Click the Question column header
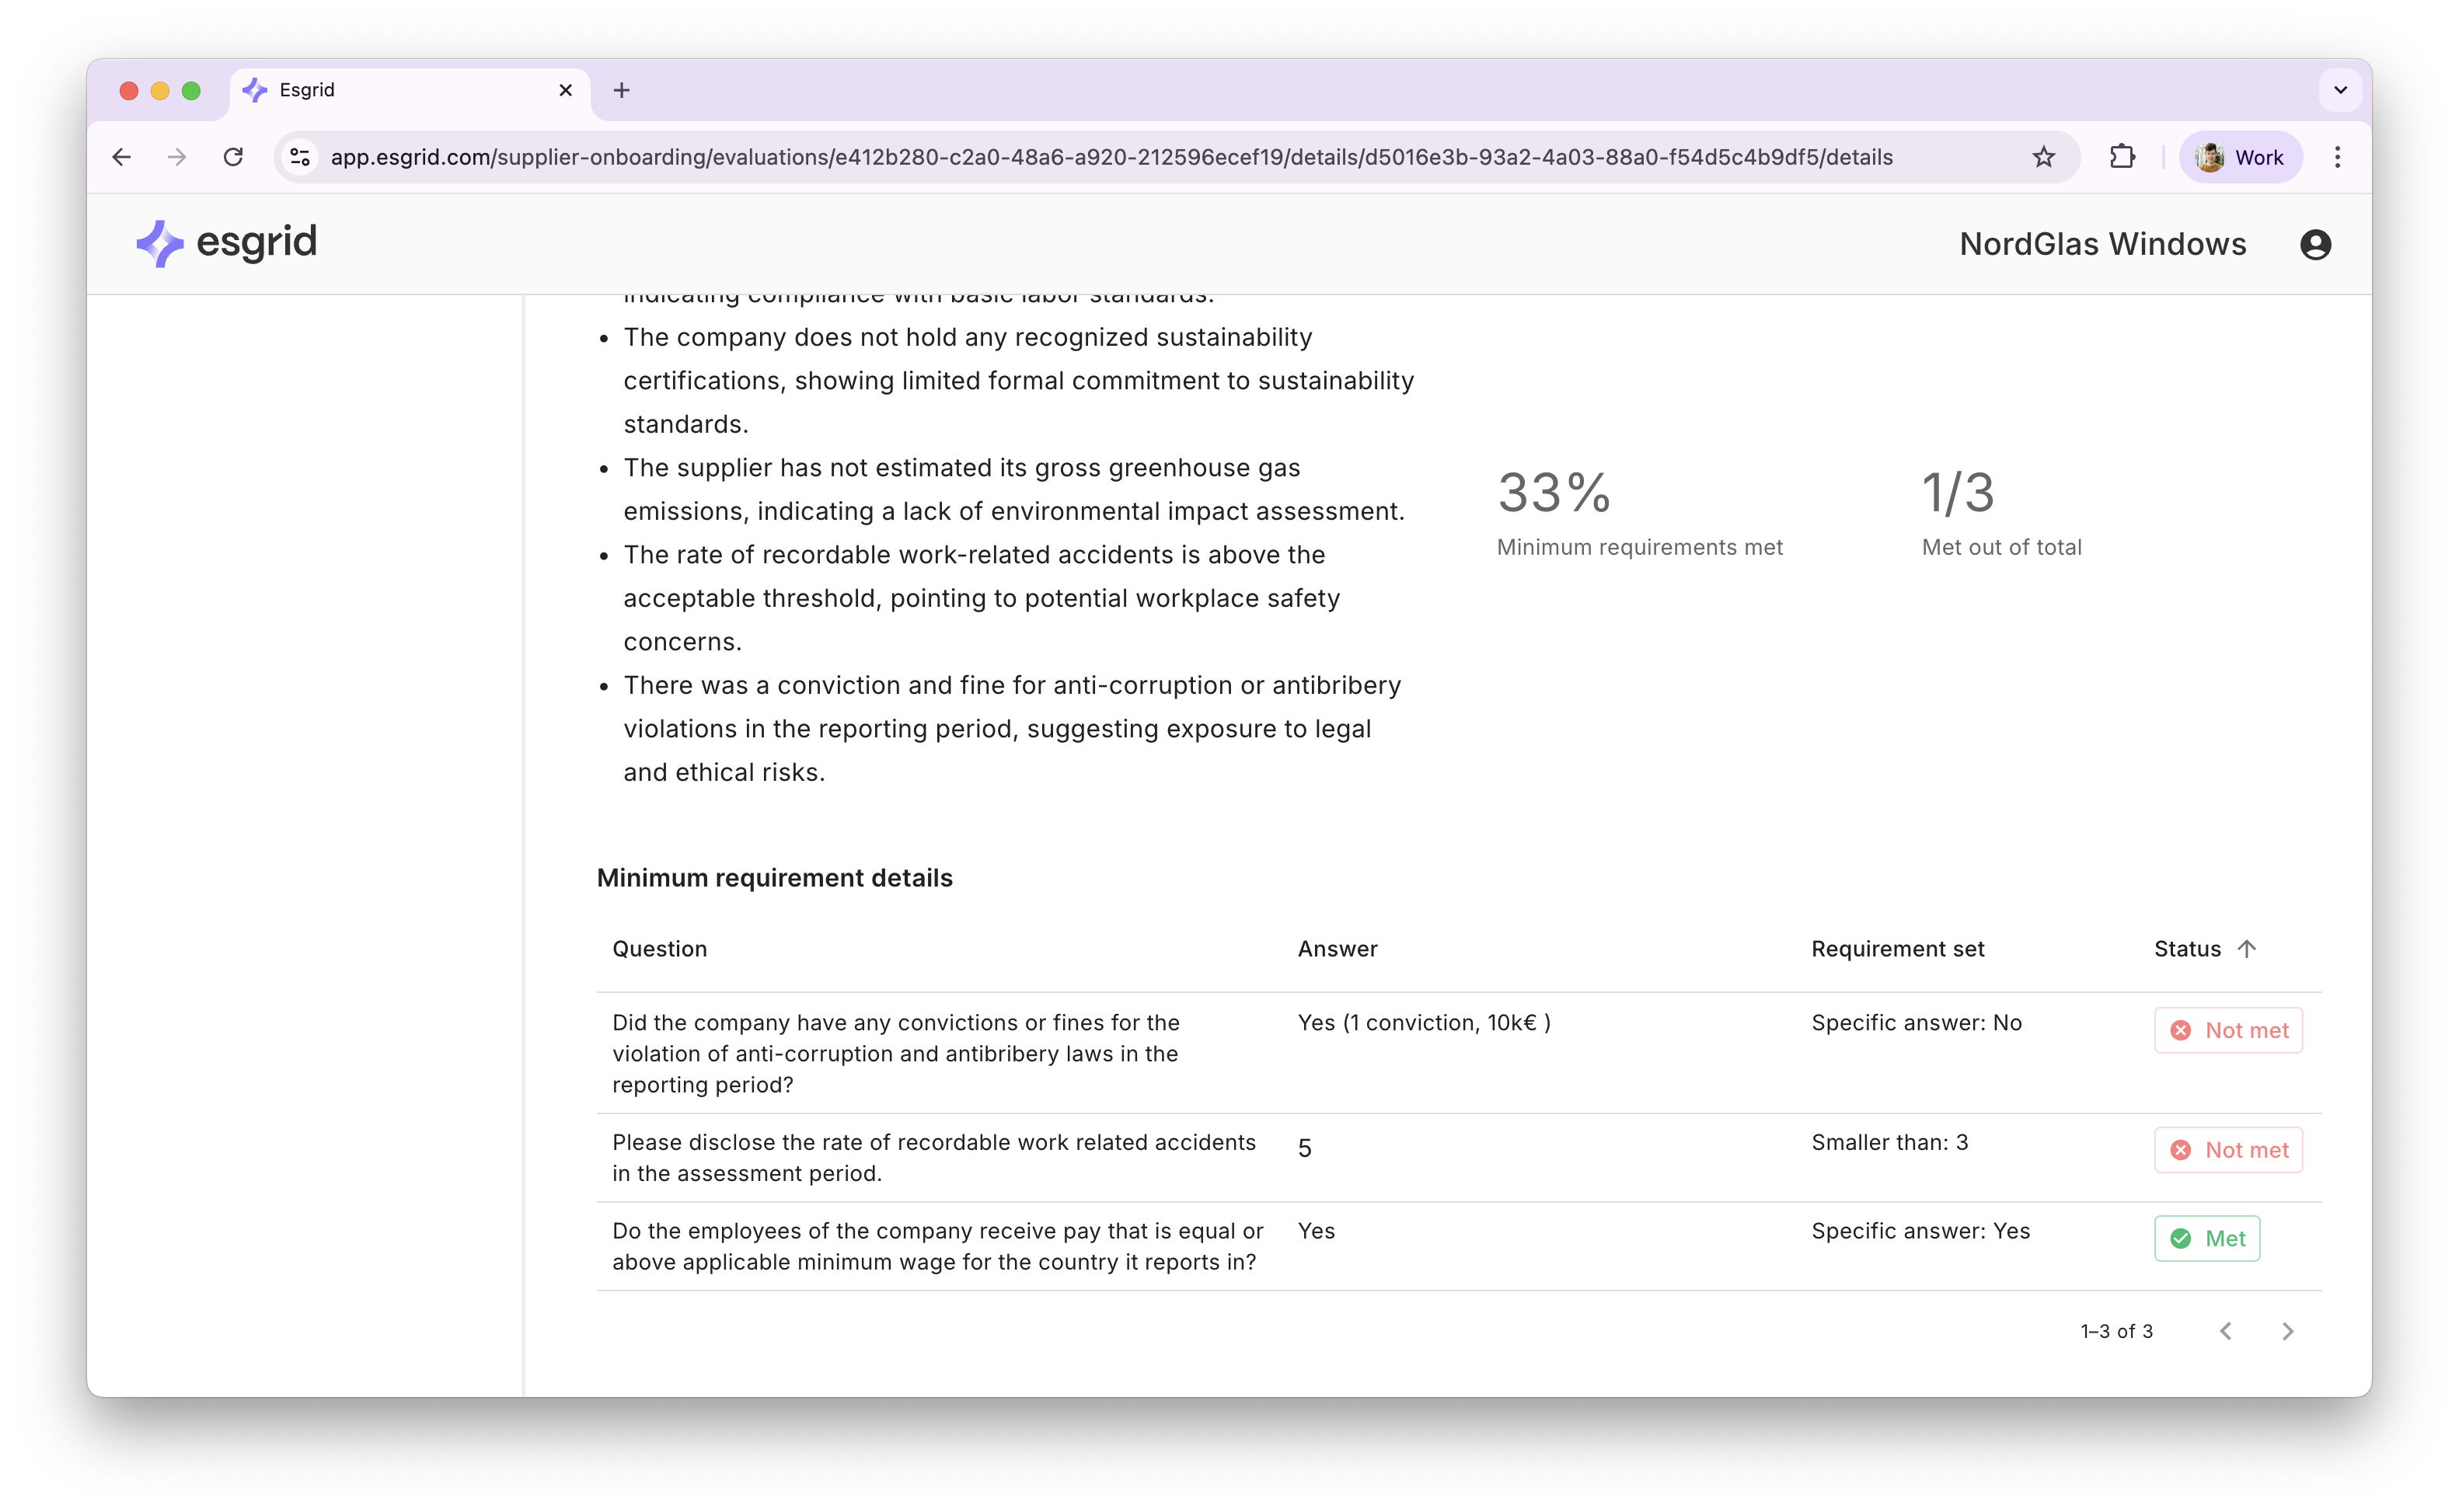The image size is (2459, 1512). tap(659, 949)
